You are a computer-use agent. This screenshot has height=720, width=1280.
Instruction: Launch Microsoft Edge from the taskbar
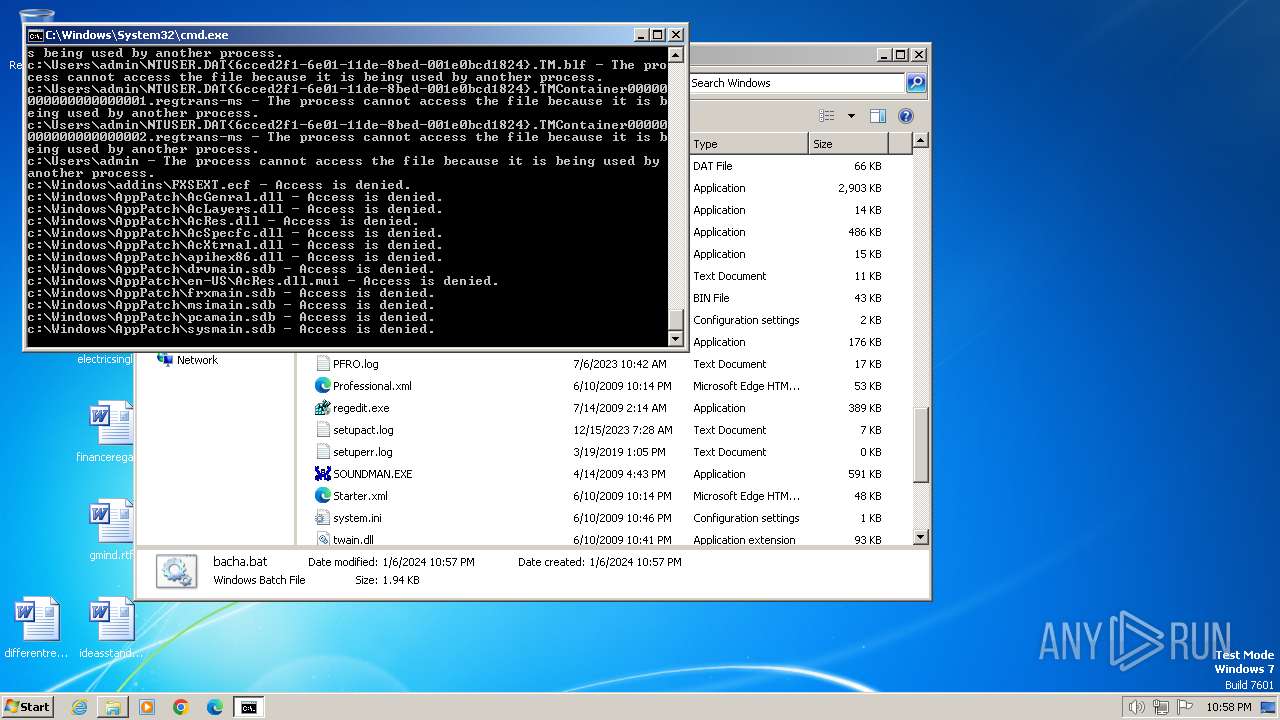[x=215, y=707]
